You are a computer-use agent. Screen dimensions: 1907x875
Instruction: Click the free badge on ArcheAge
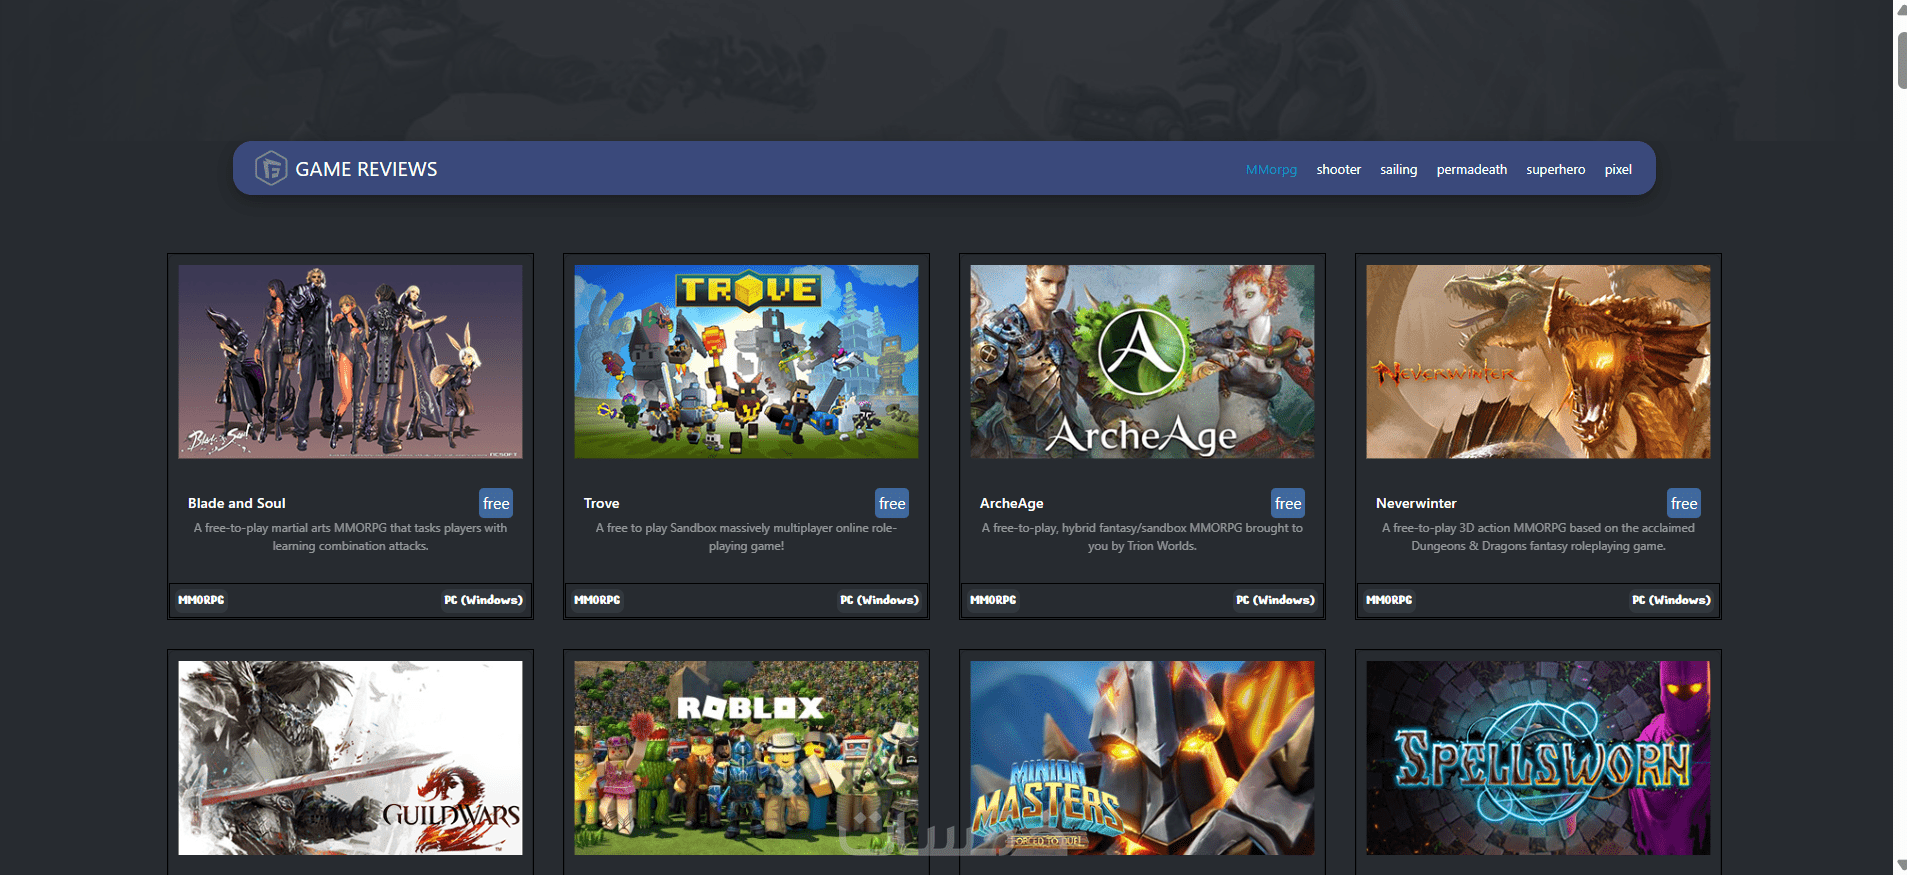pyautogui.click(x=1288, y=503)
